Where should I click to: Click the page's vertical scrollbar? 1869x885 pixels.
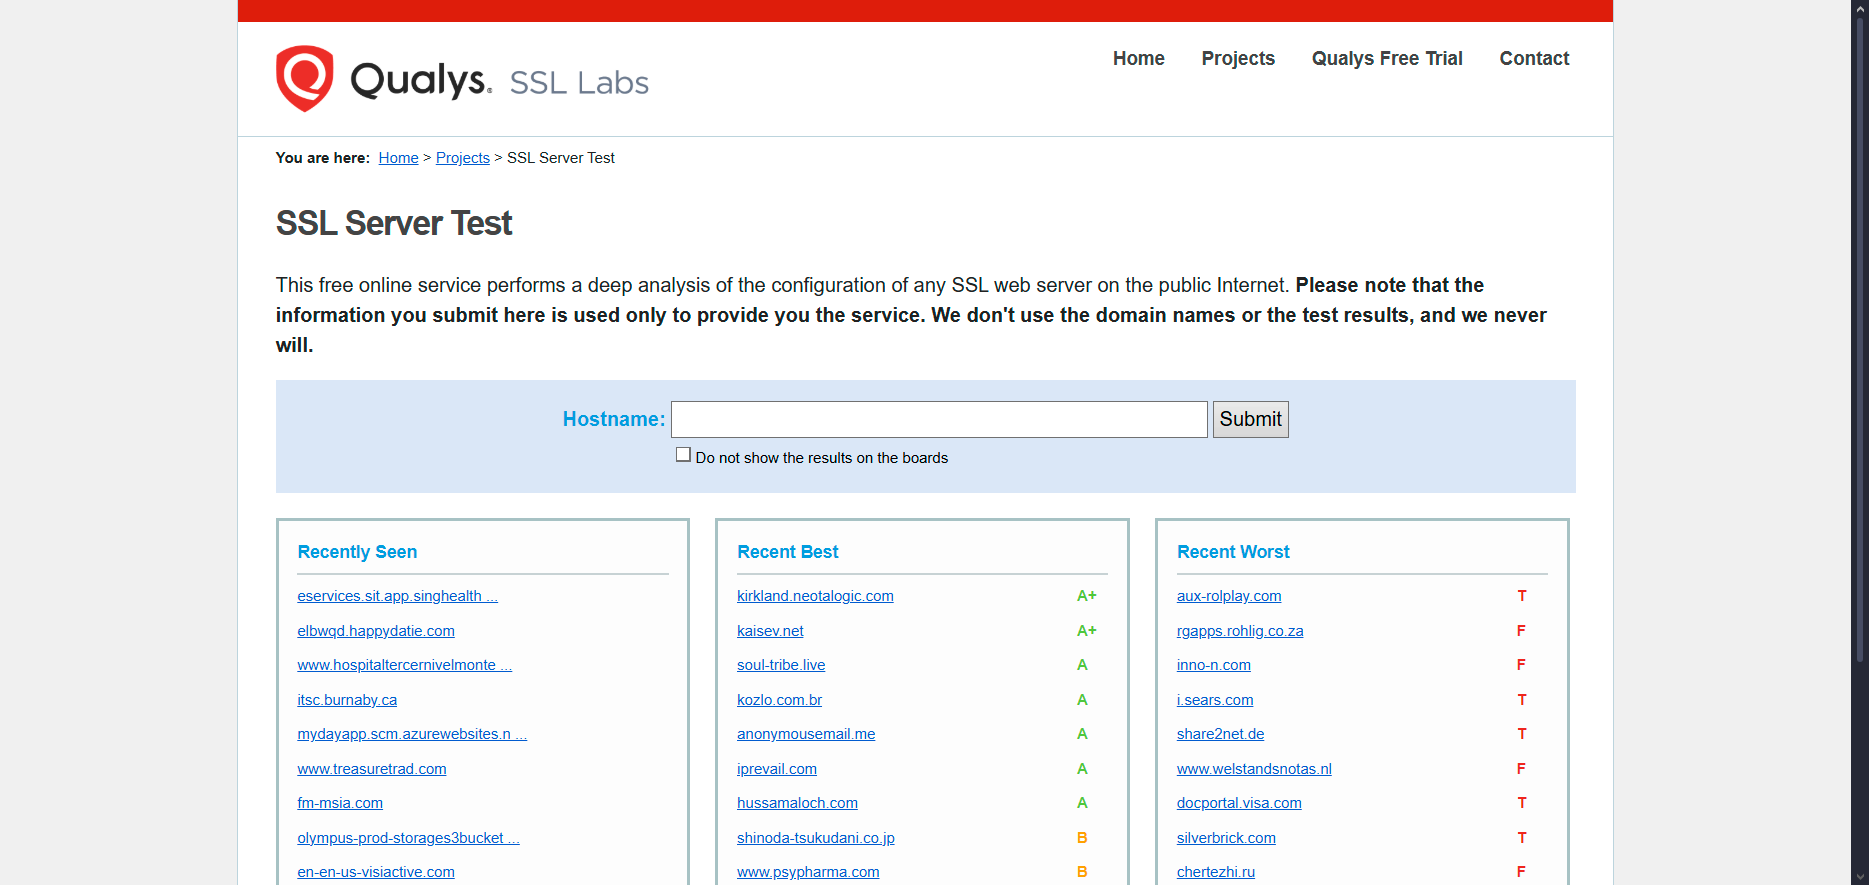point(1860,340)
